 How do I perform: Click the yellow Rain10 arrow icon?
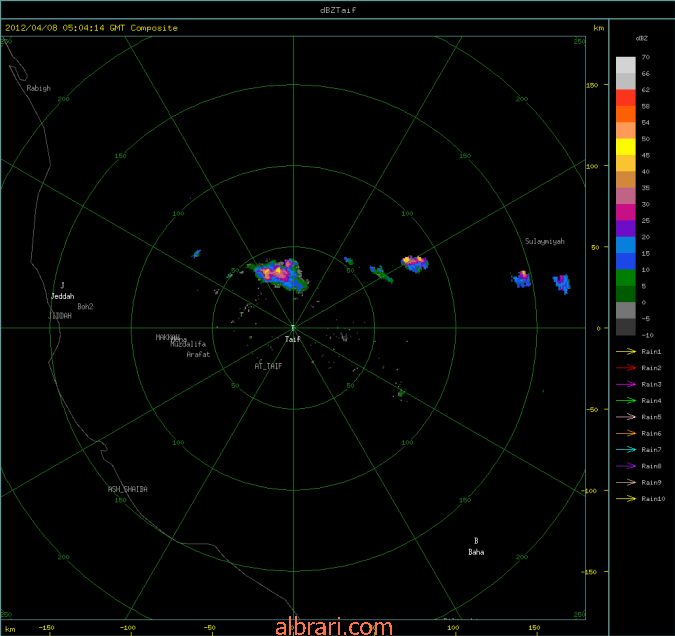tap(626, 499)
